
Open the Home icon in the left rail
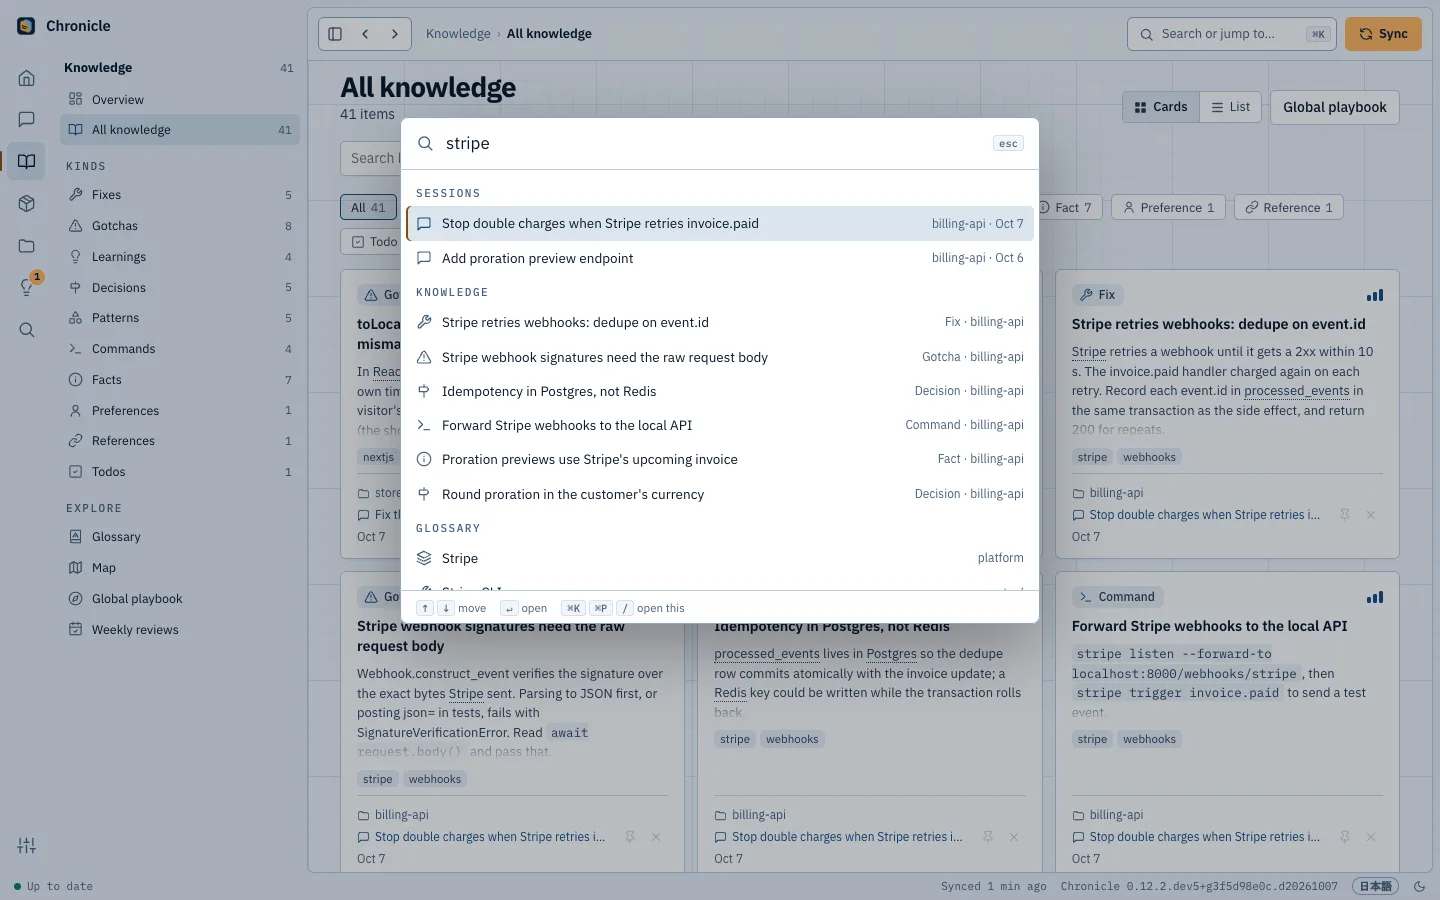27,78
